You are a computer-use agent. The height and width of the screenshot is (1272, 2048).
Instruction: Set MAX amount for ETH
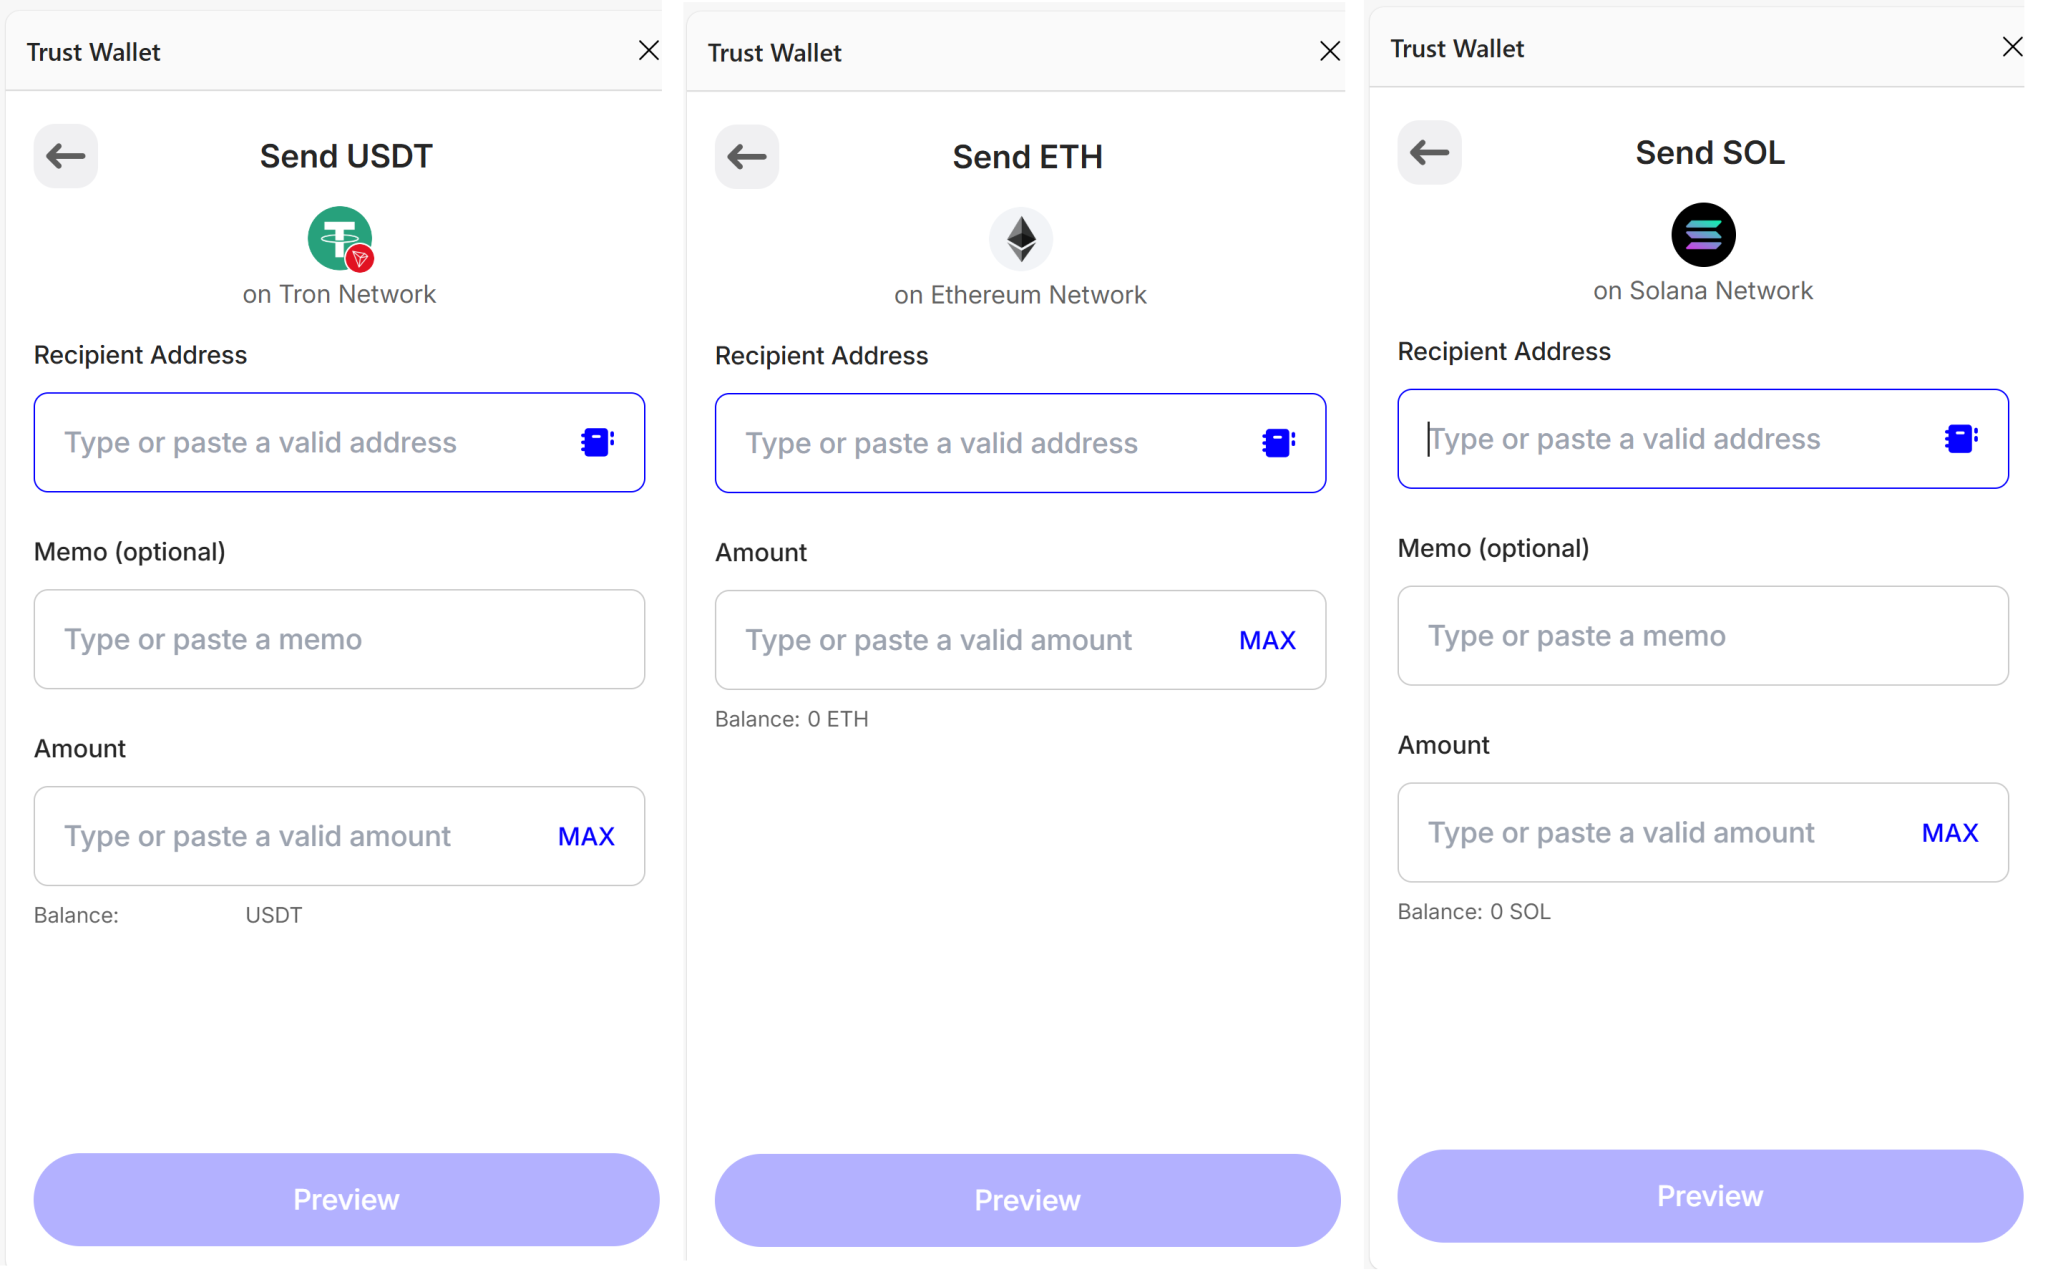(x=1267, y=640)
